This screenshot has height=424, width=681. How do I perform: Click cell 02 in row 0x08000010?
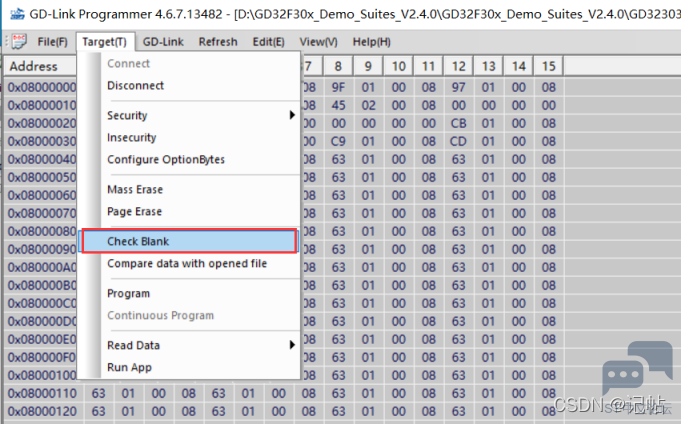pyautogui.click(x=368, y=105)
